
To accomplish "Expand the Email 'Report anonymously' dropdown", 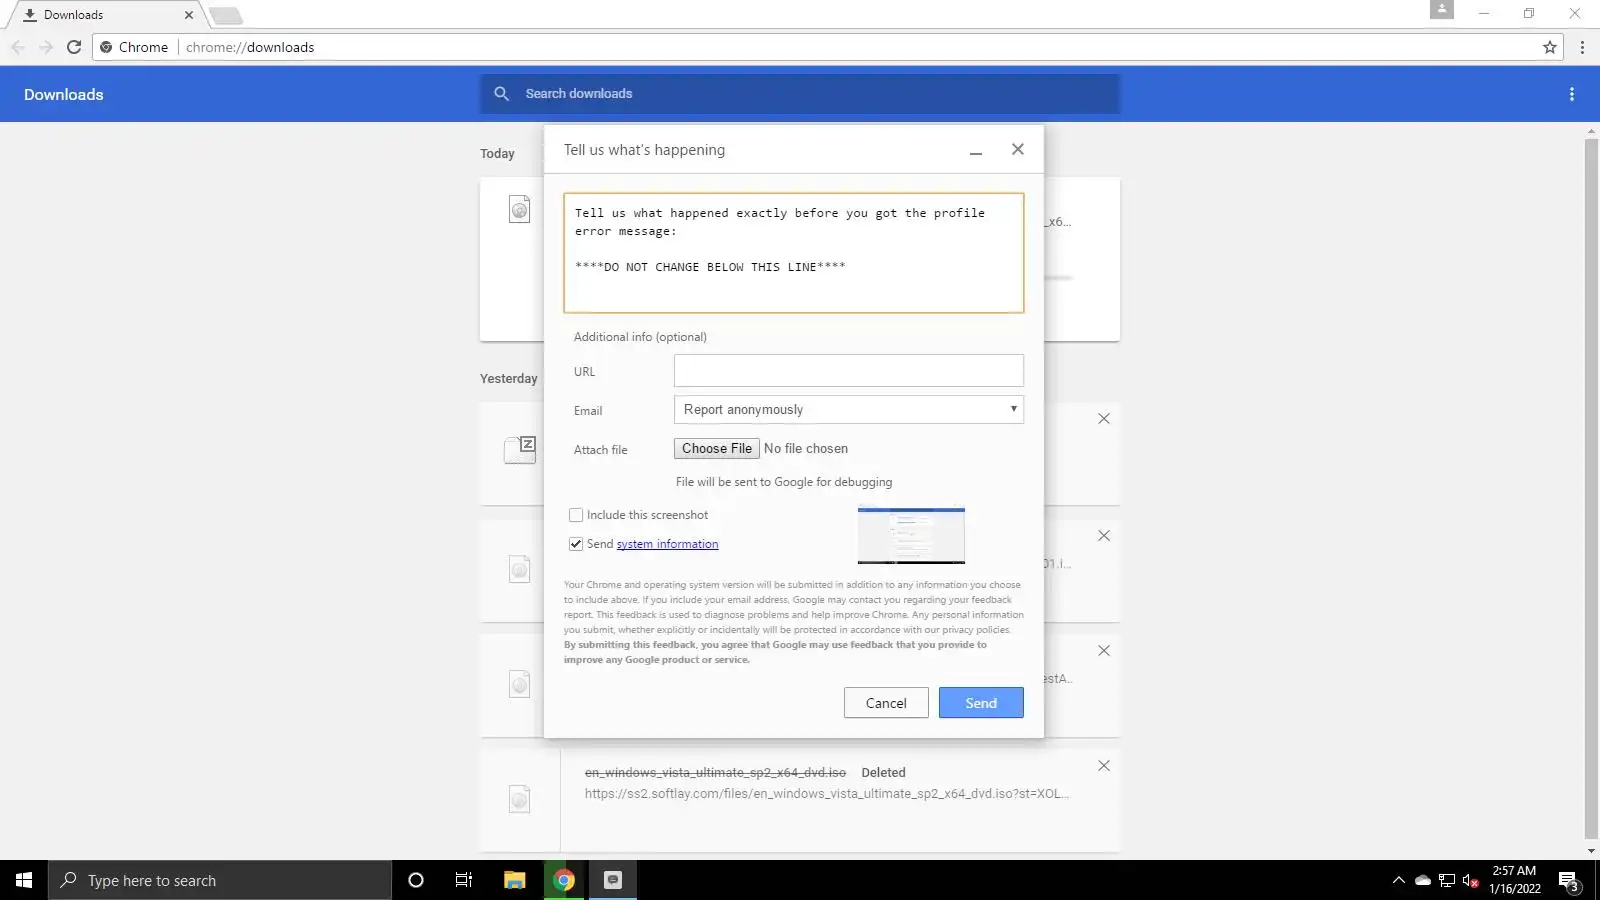I will pos(849,410).
